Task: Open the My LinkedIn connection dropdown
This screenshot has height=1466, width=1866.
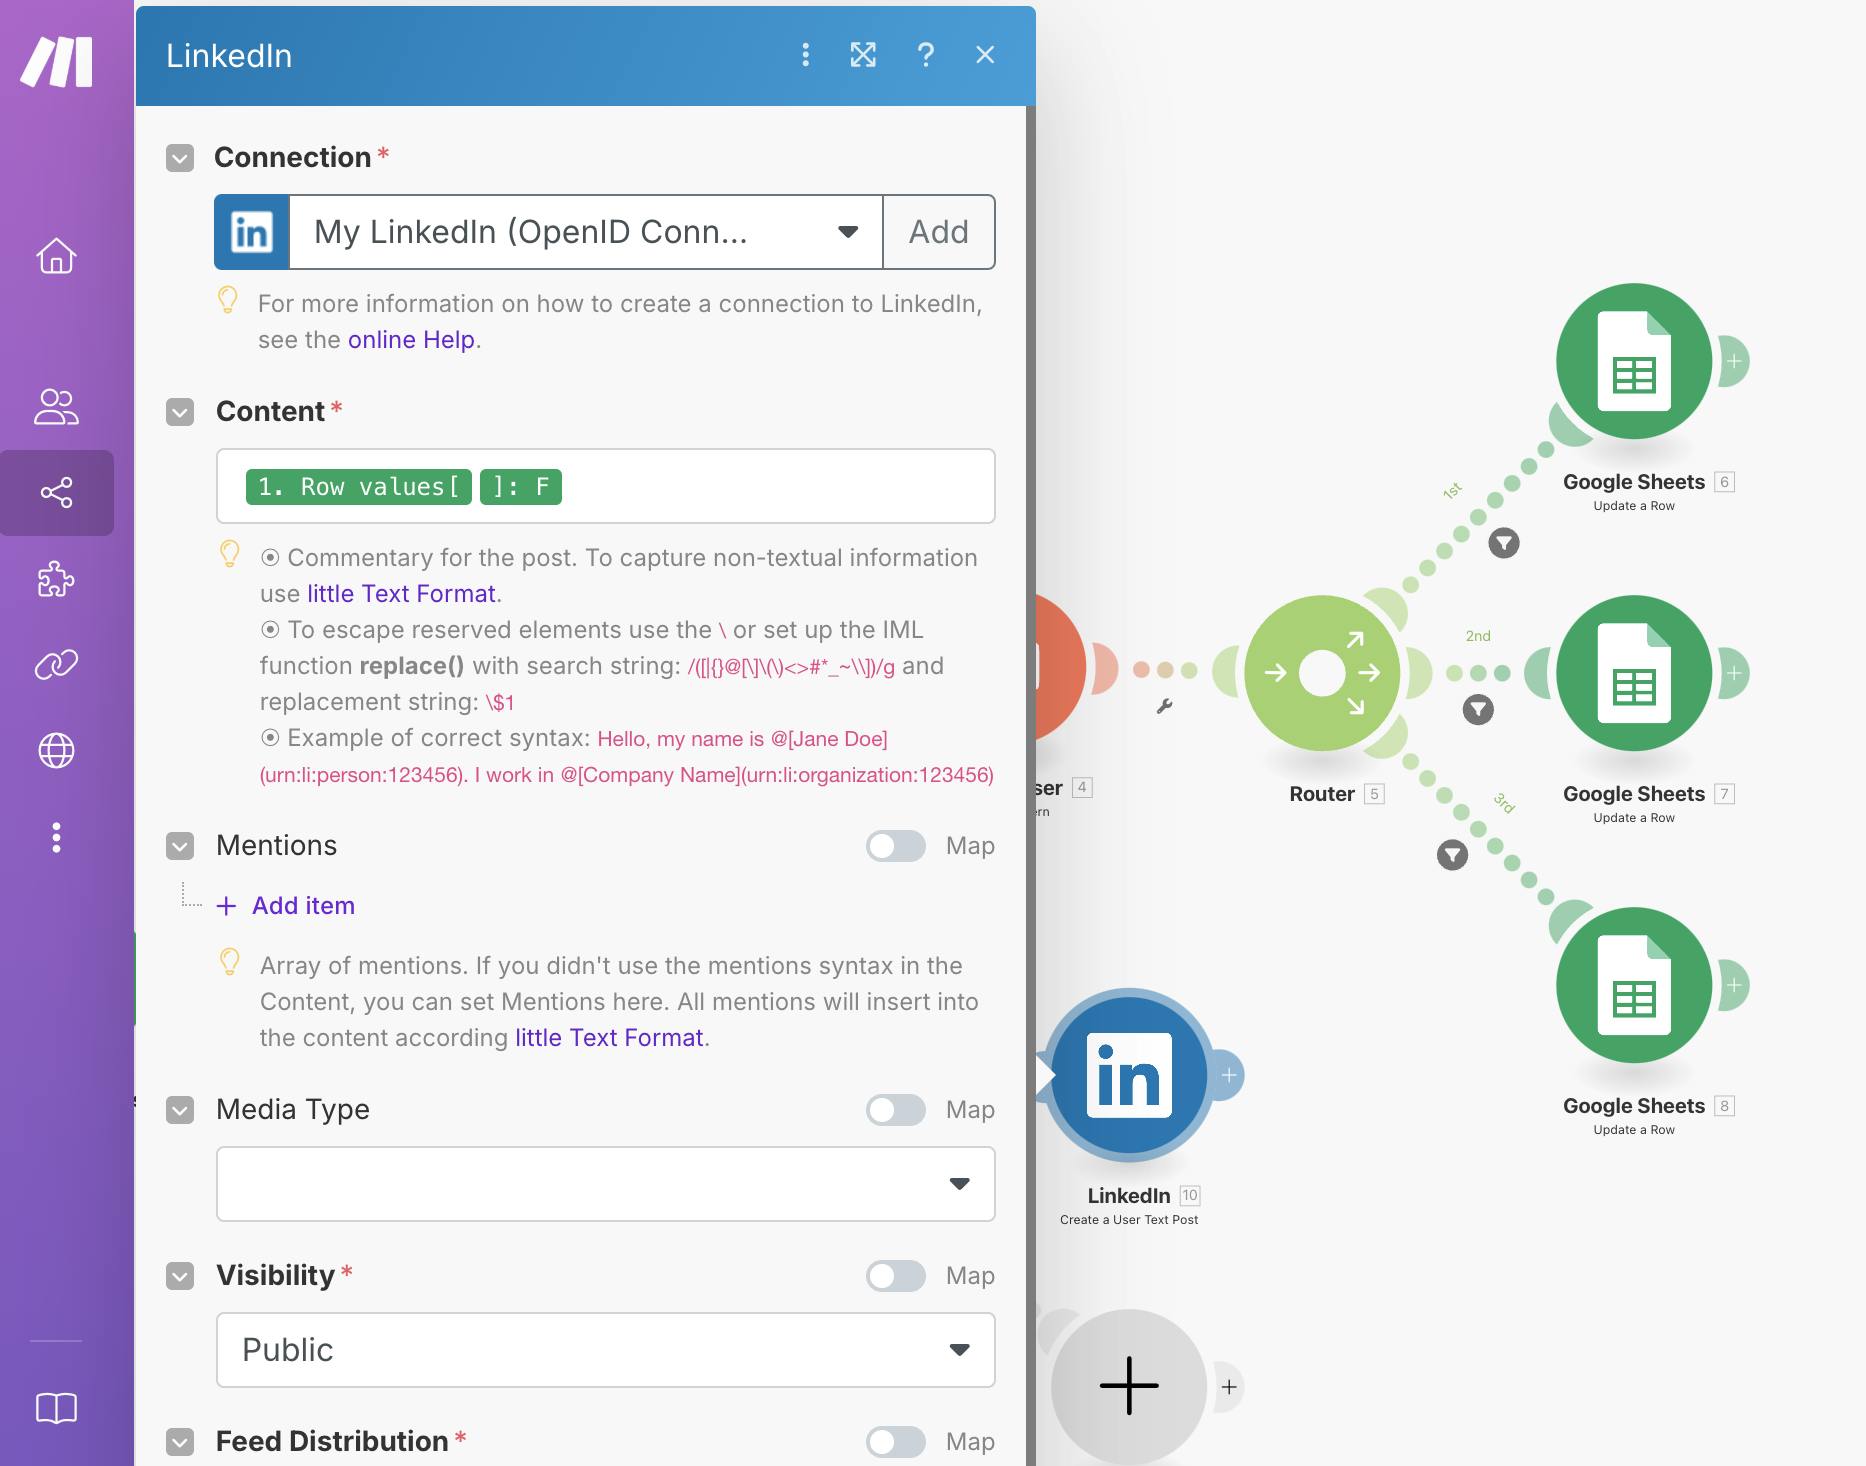Action: click(x=586, y=232)
